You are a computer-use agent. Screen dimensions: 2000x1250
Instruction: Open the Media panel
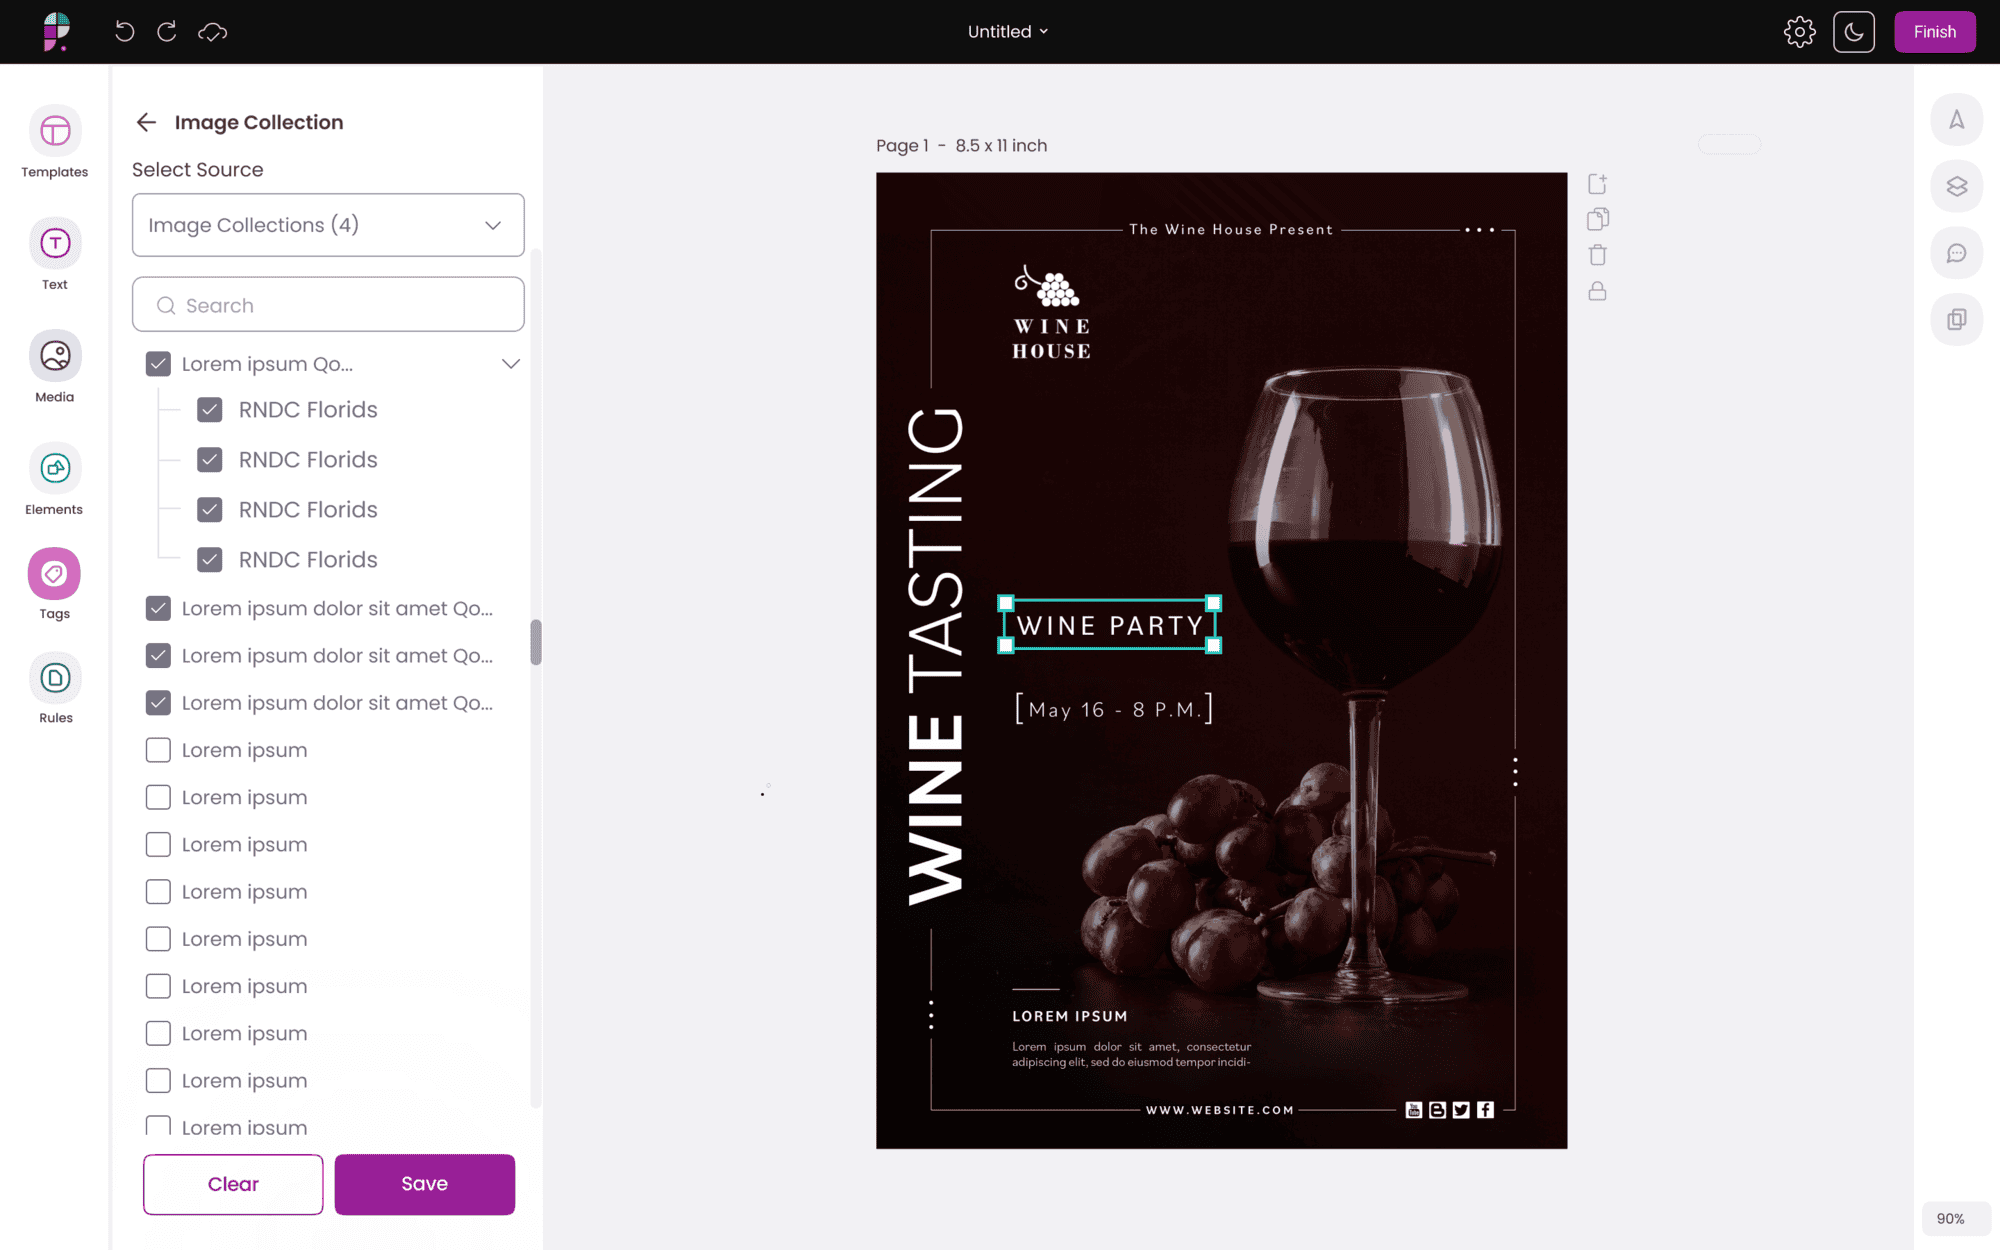pyautogui.click(x=54, y=366)
